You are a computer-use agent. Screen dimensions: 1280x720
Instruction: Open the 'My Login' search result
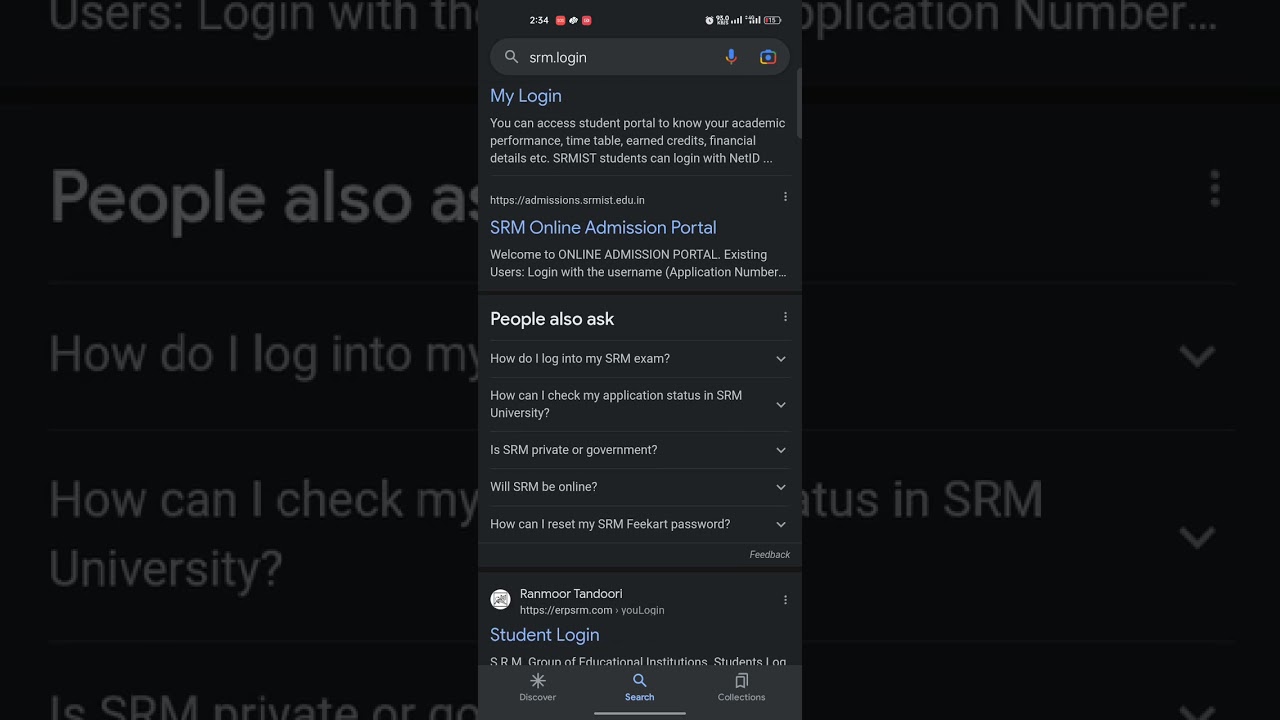coord(526,96)
